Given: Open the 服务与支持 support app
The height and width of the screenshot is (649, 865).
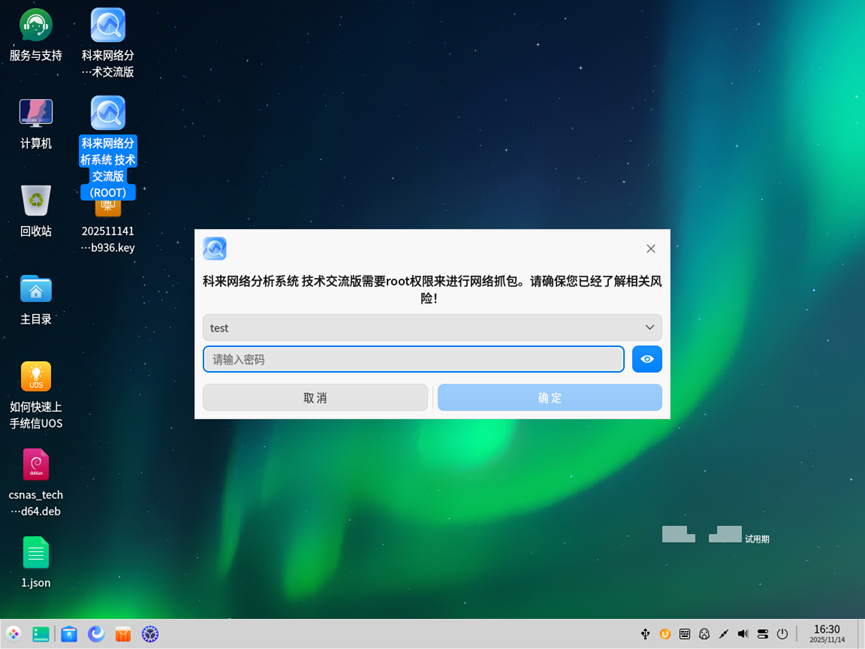Looking at the screenshot, I should (35, 24).
